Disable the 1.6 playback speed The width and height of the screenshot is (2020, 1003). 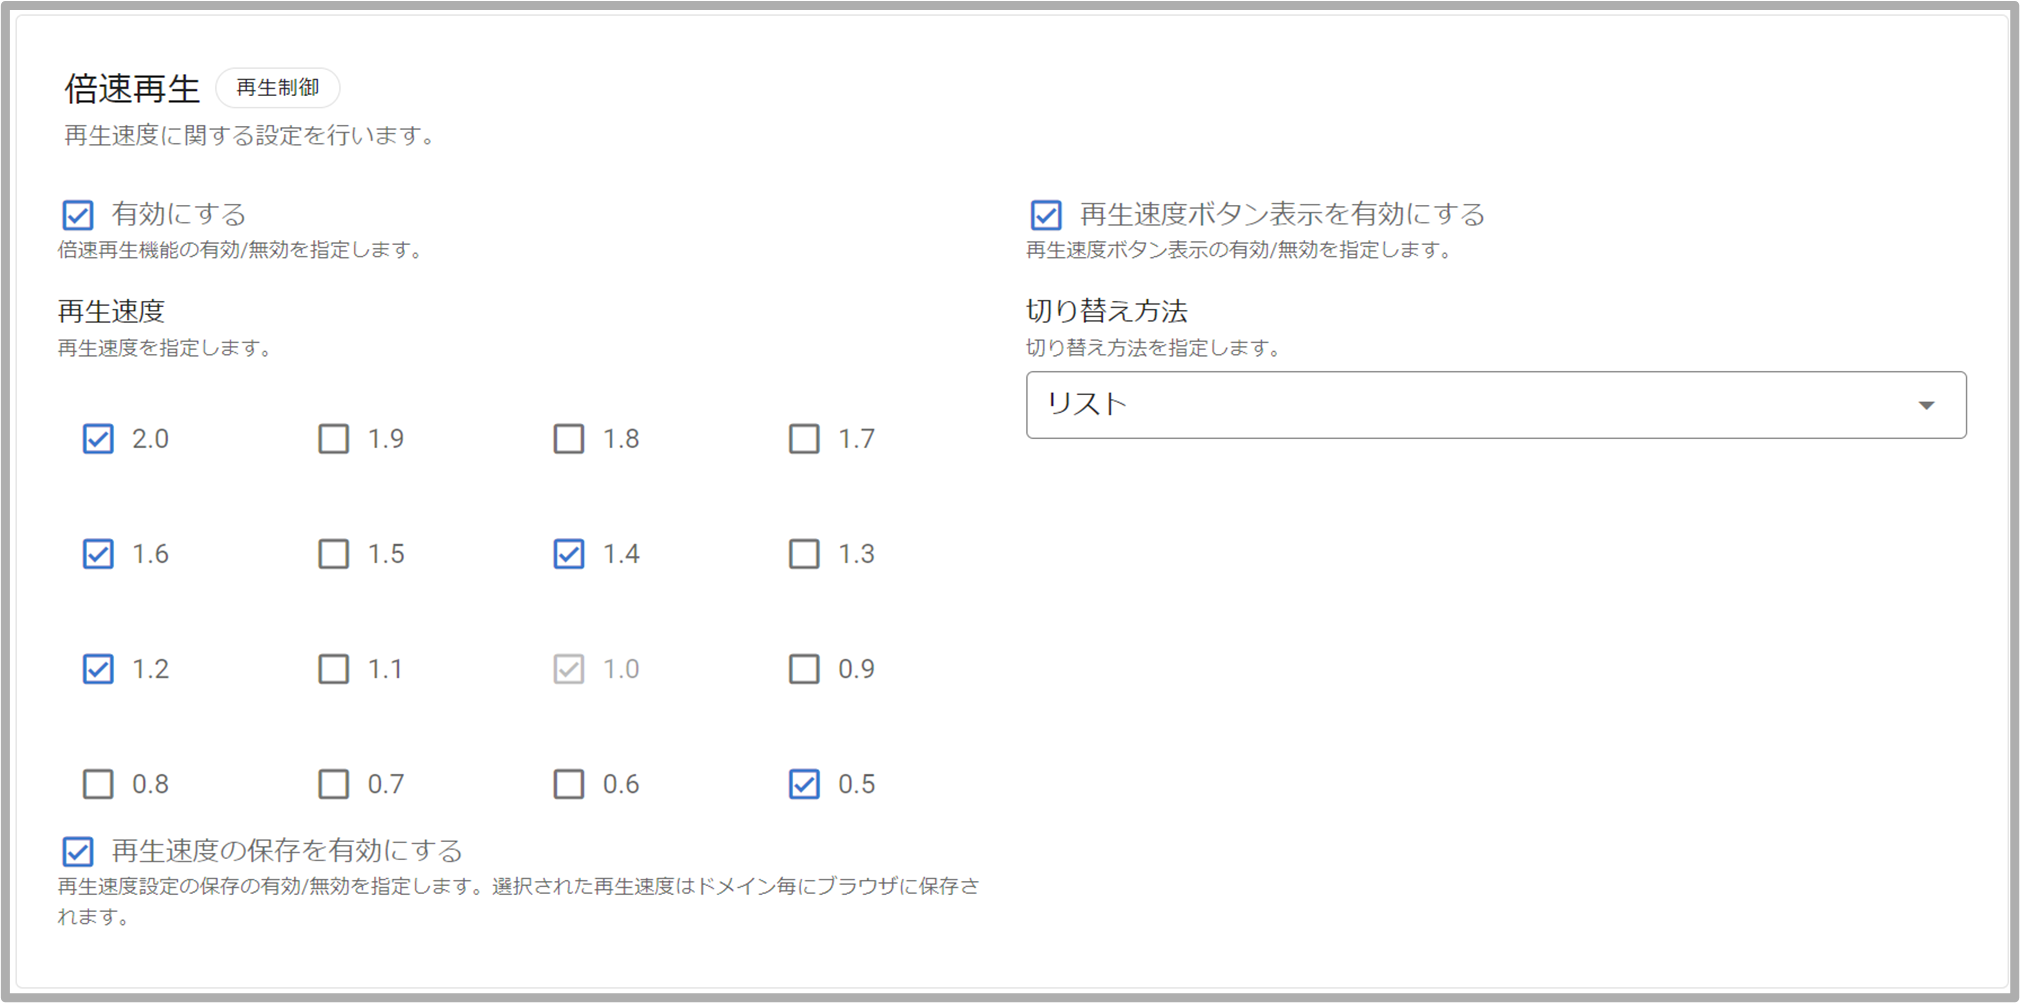(98, 554)
